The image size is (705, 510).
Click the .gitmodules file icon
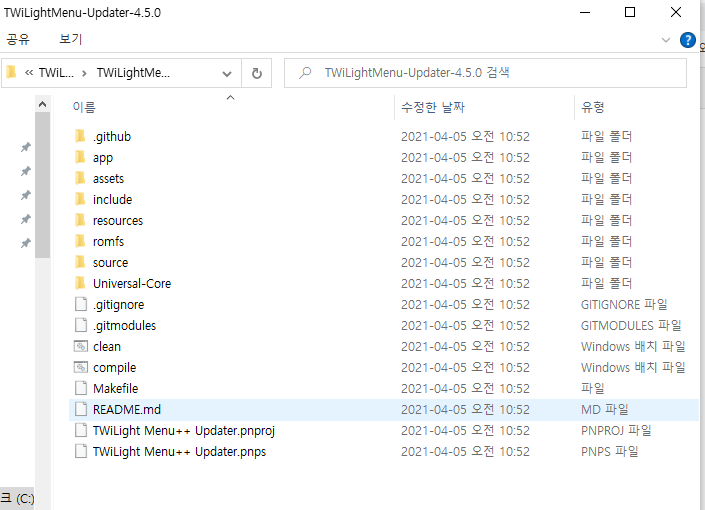click(x=81, y=325)
